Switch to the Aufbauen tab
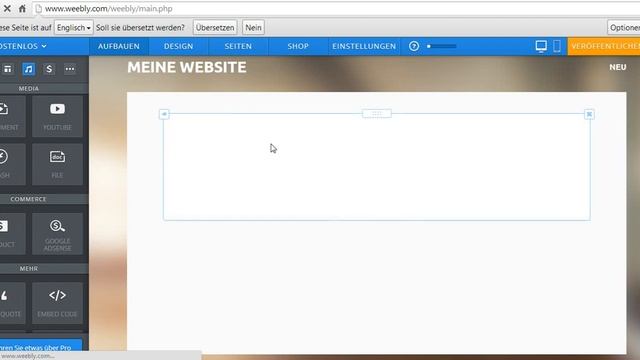The image size is (640, 360). coord(119,46)
